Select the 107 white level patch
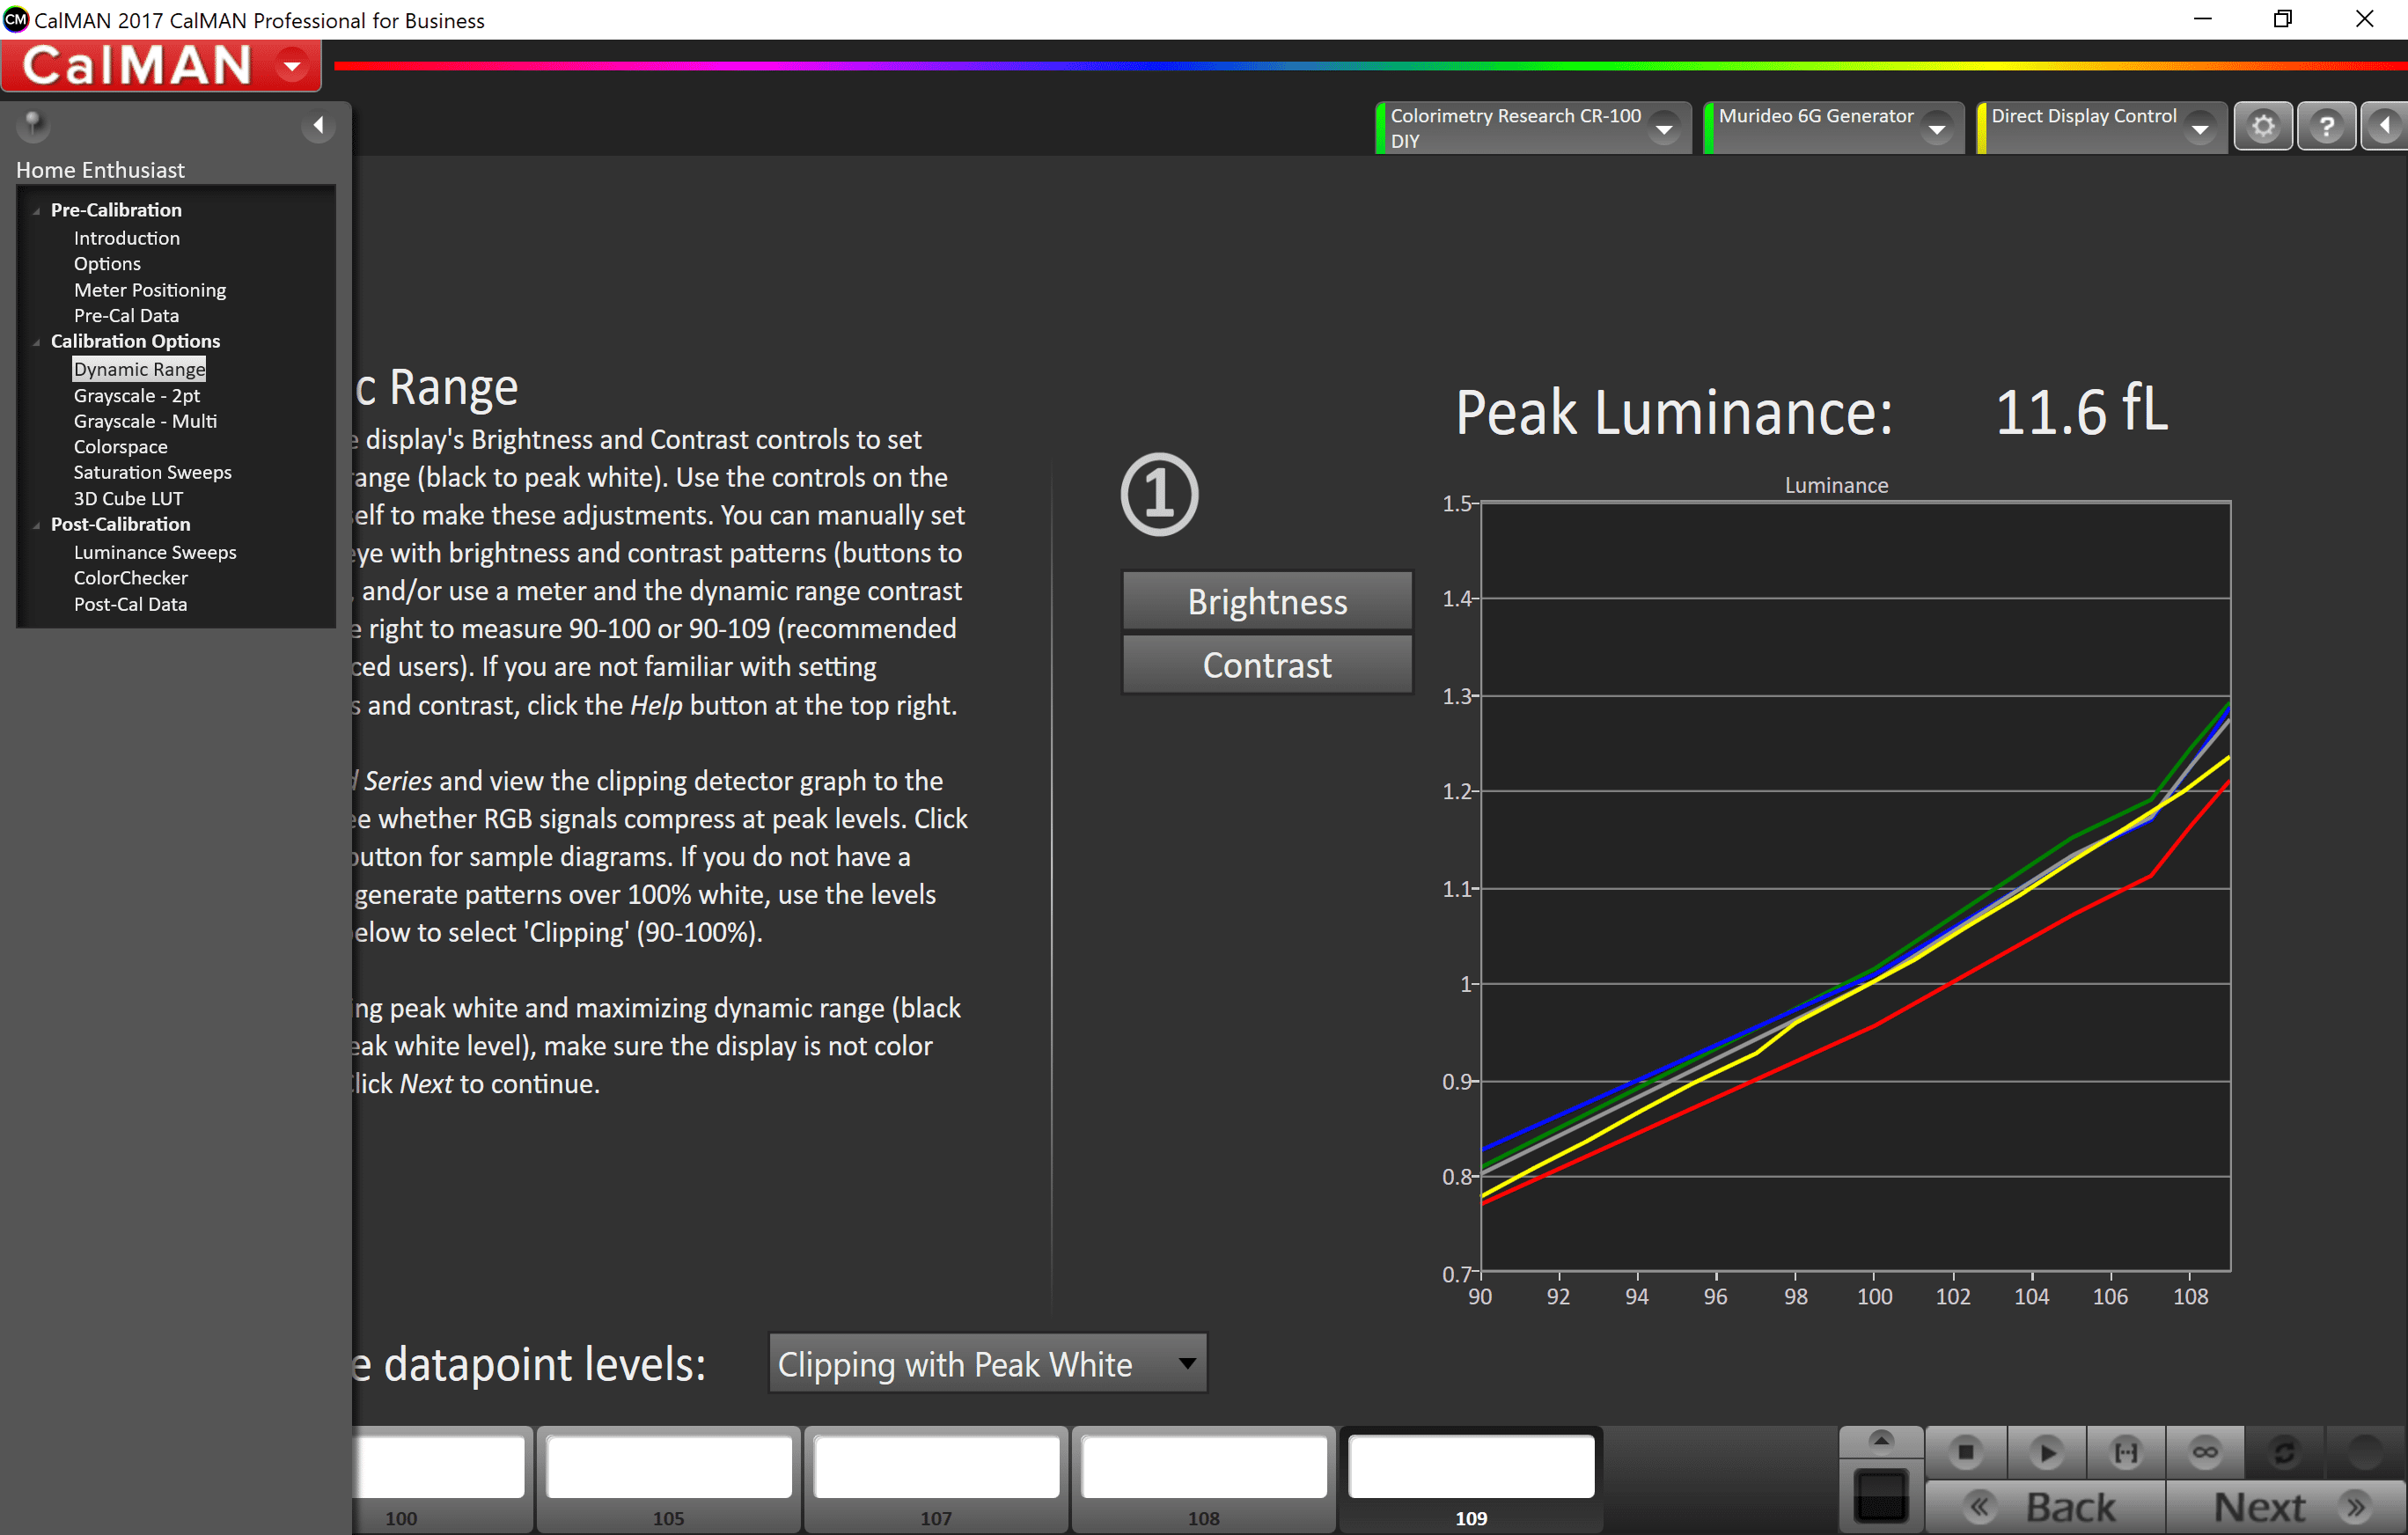This screenshot has height=1535, width=2408. (936, 1479)
